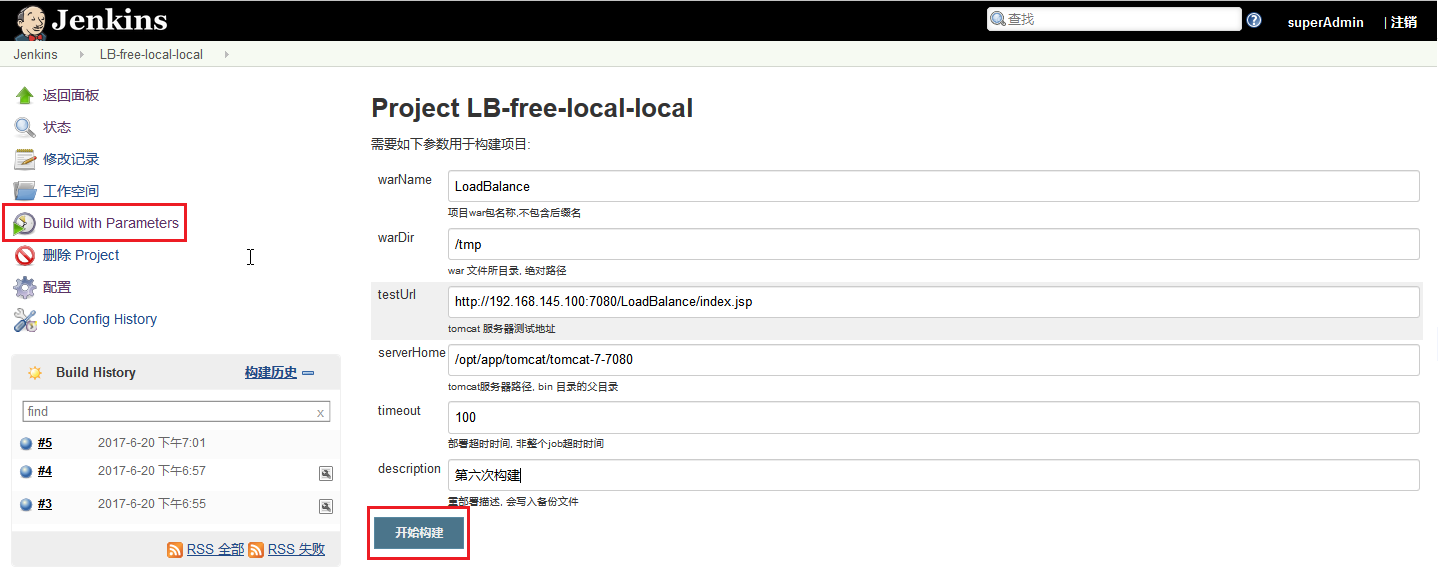Screen dimensions: 1438x575
Task: Expand the Jenkins breadcrumb arrow
Action: coord(81,54)
